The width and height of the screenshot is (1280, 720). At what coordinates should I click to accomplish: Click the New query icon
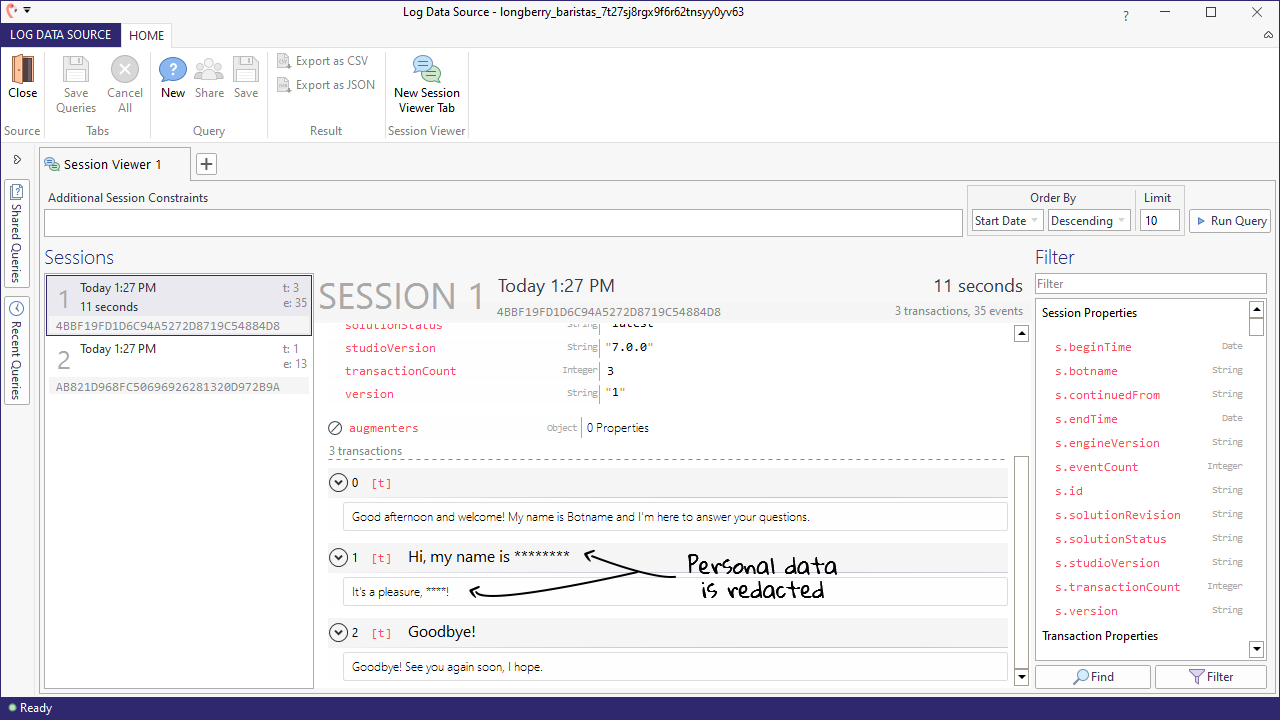[x=173, y=70]
